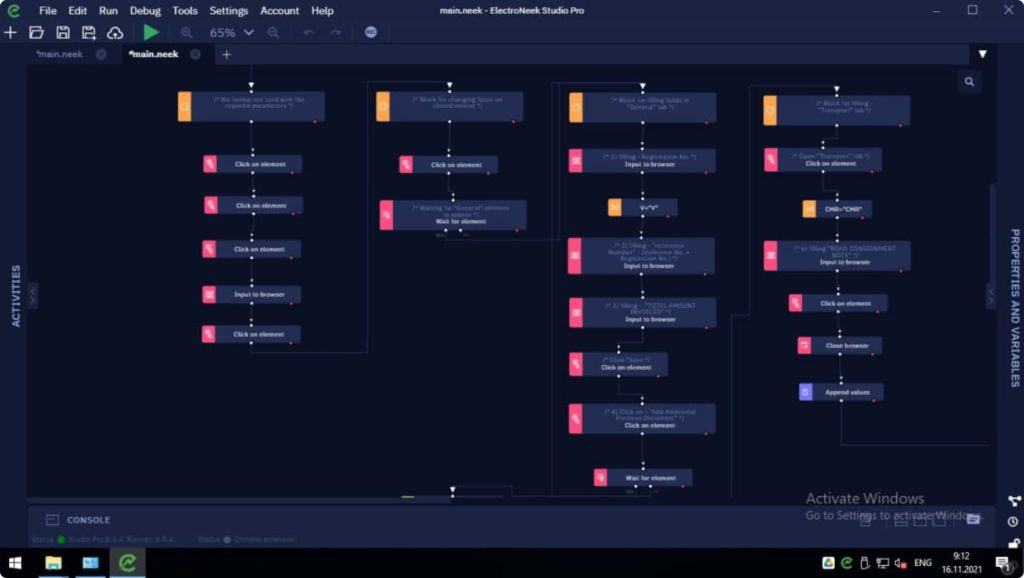Click the CONSOLE panel header label

click(88, 520)
